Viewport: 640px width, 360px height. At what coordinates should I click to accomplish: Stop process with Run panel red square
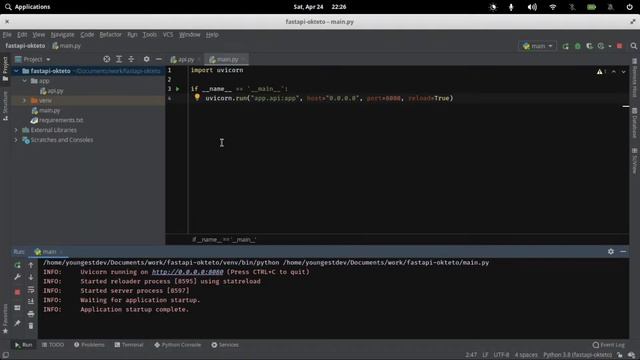coord(17,292)
